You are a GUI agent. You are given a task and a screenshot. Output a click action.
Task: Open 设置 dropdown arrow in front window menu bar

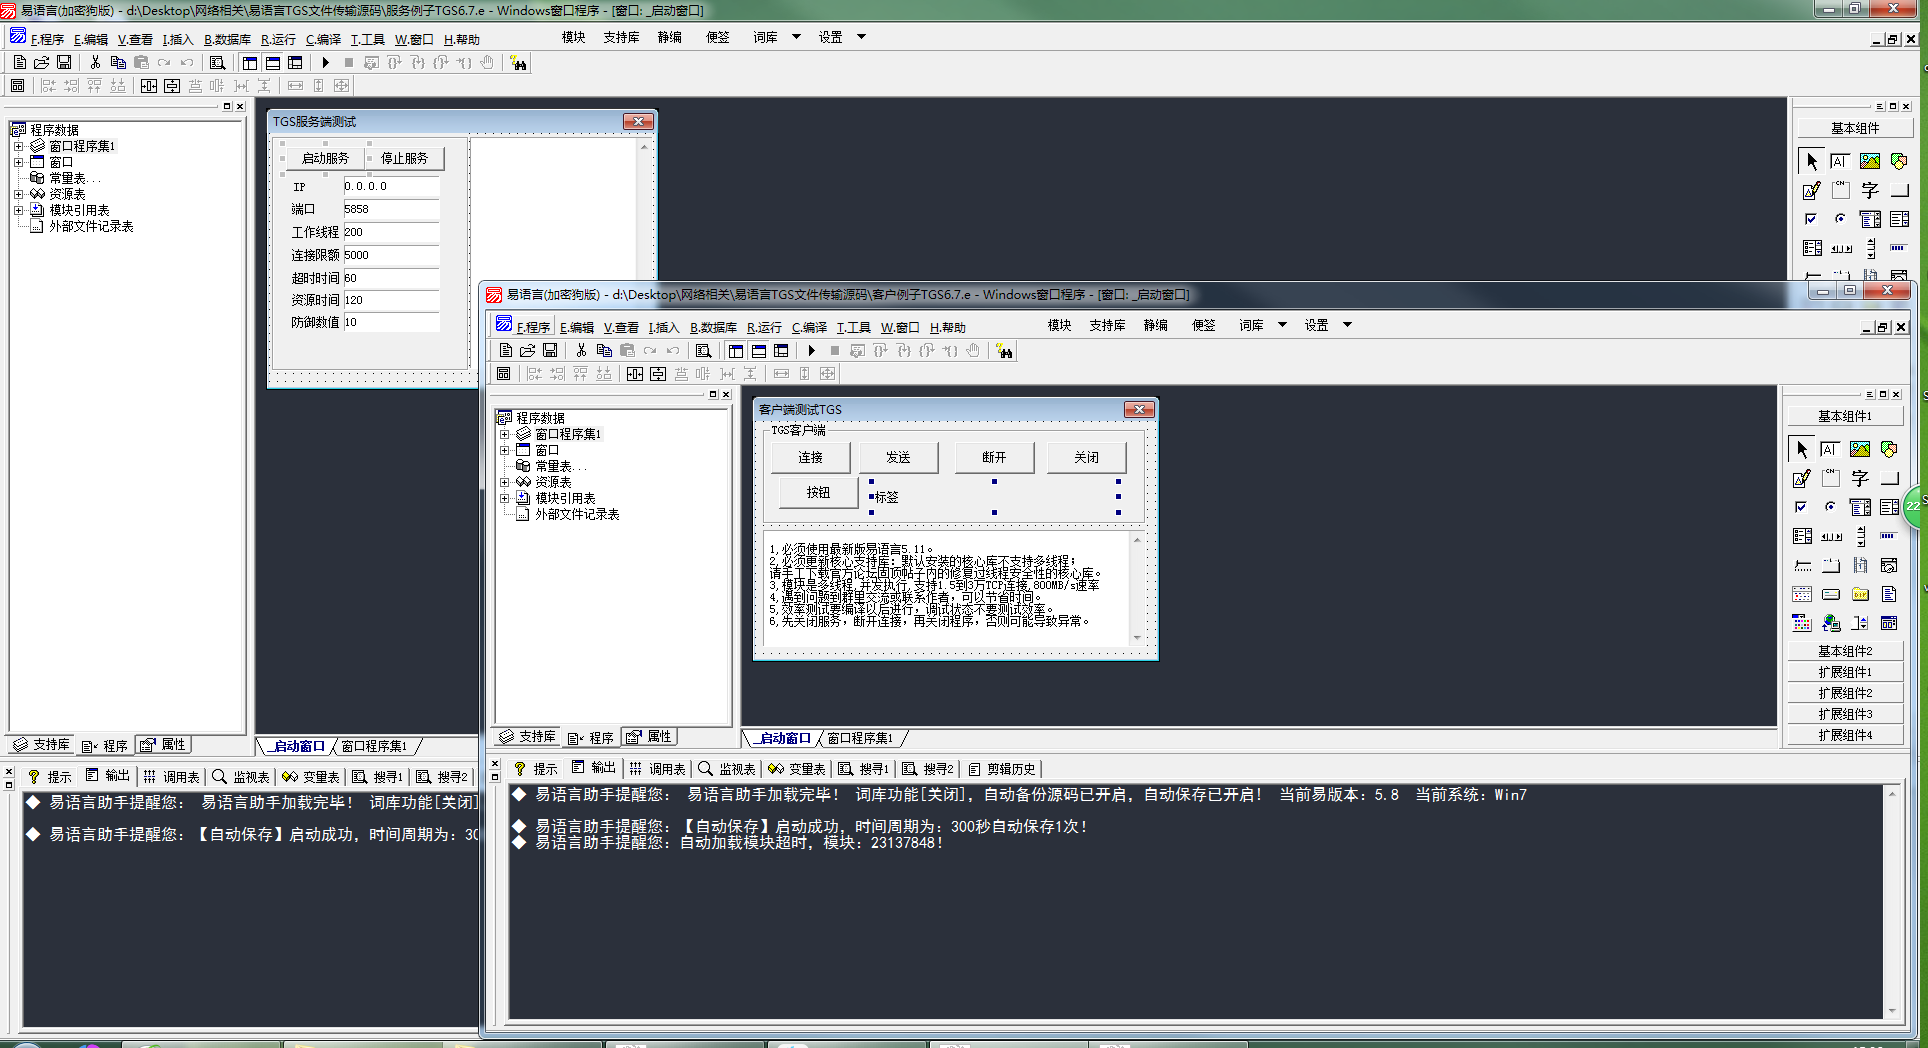point(1347,325)
